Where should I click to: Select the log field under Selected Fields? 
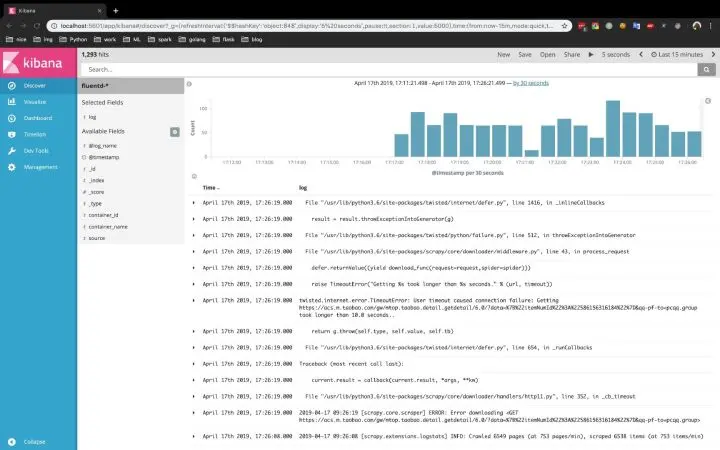pyautogui.click(x=92, y=117)
